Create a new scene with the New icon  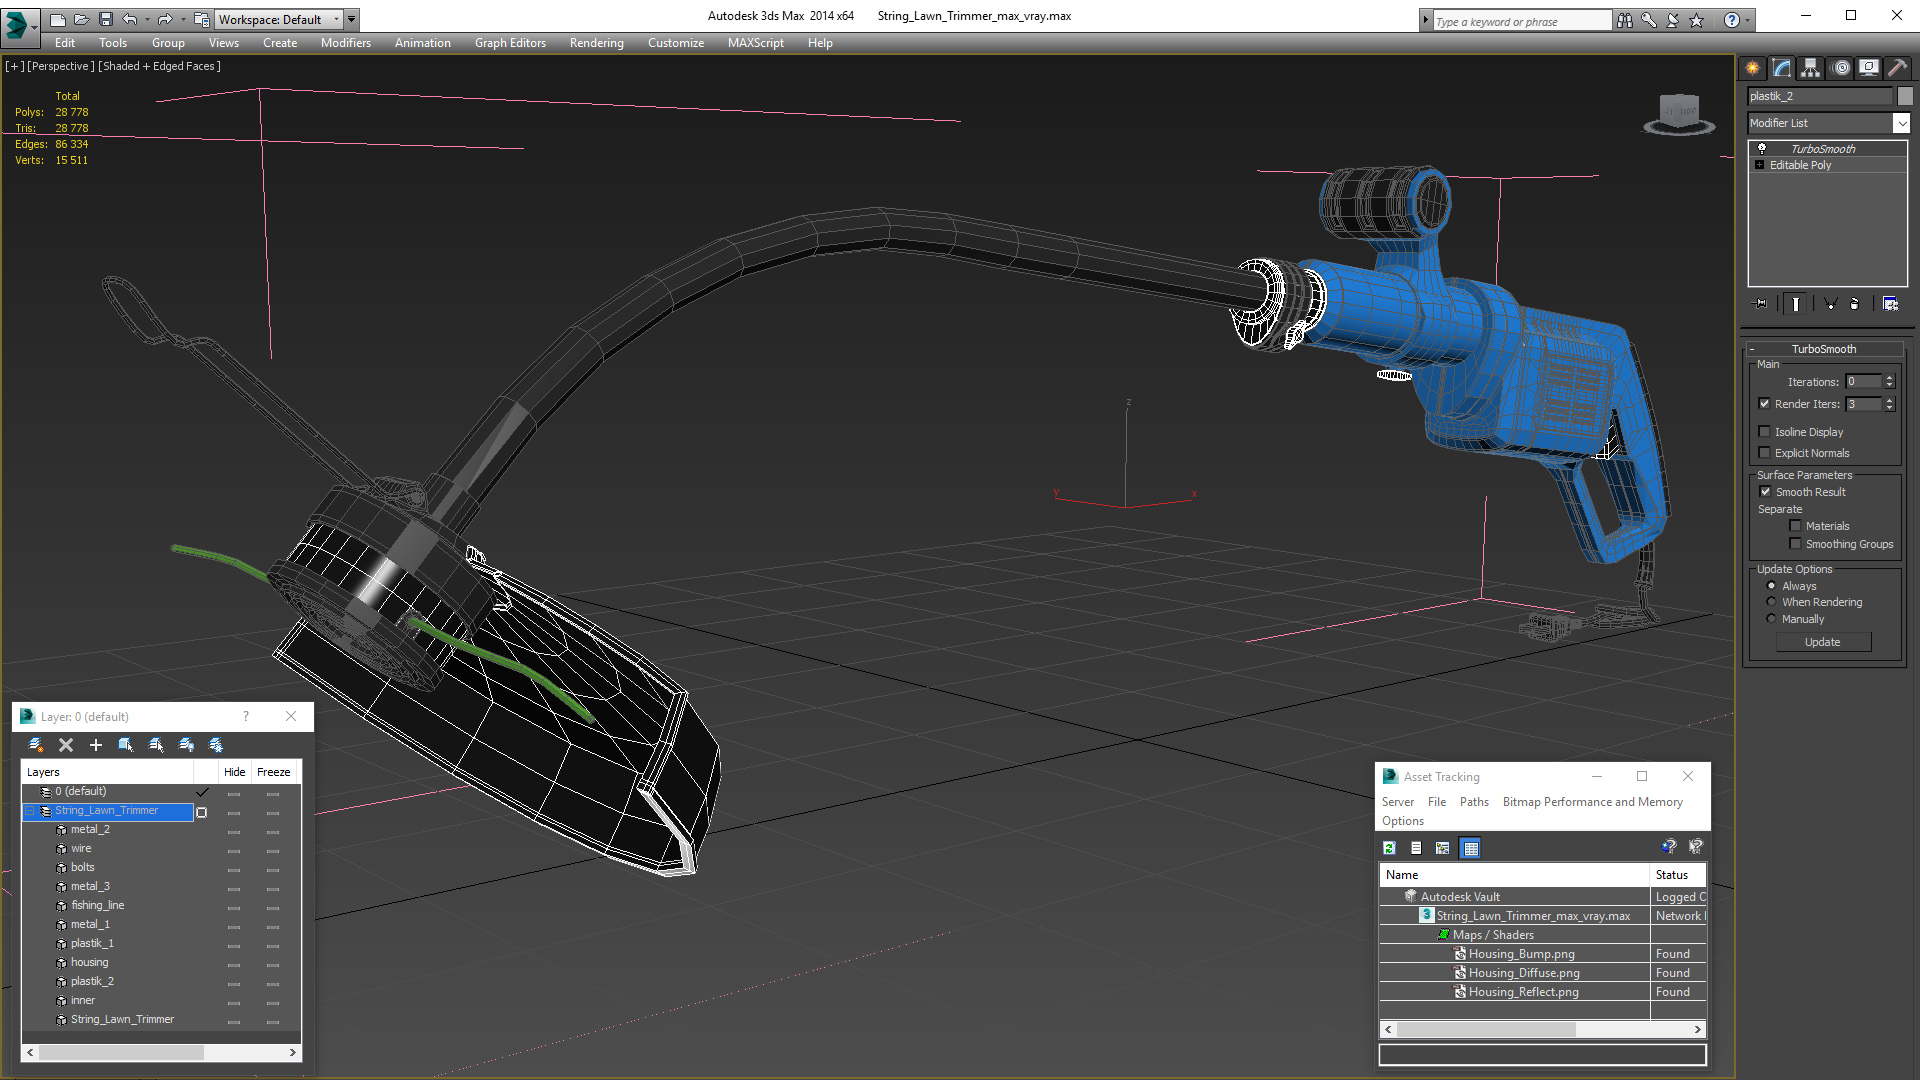pyautogui.click(x=57, y=19)
